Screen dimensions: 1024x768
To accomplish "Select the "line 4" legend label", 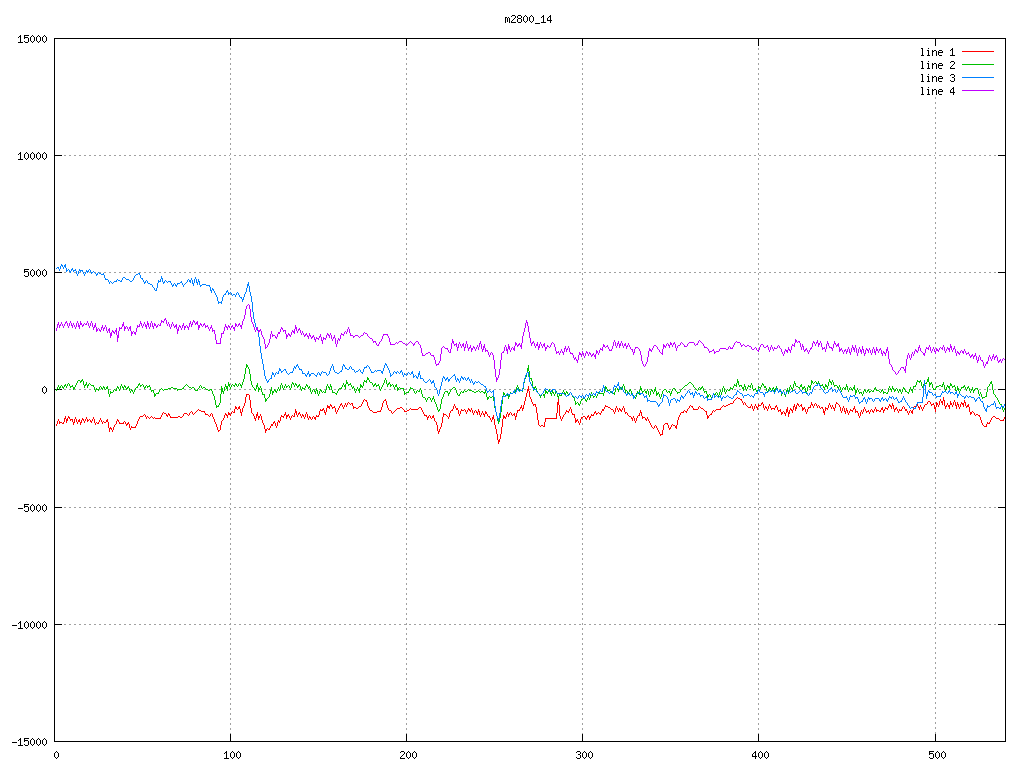I will 937,91.
